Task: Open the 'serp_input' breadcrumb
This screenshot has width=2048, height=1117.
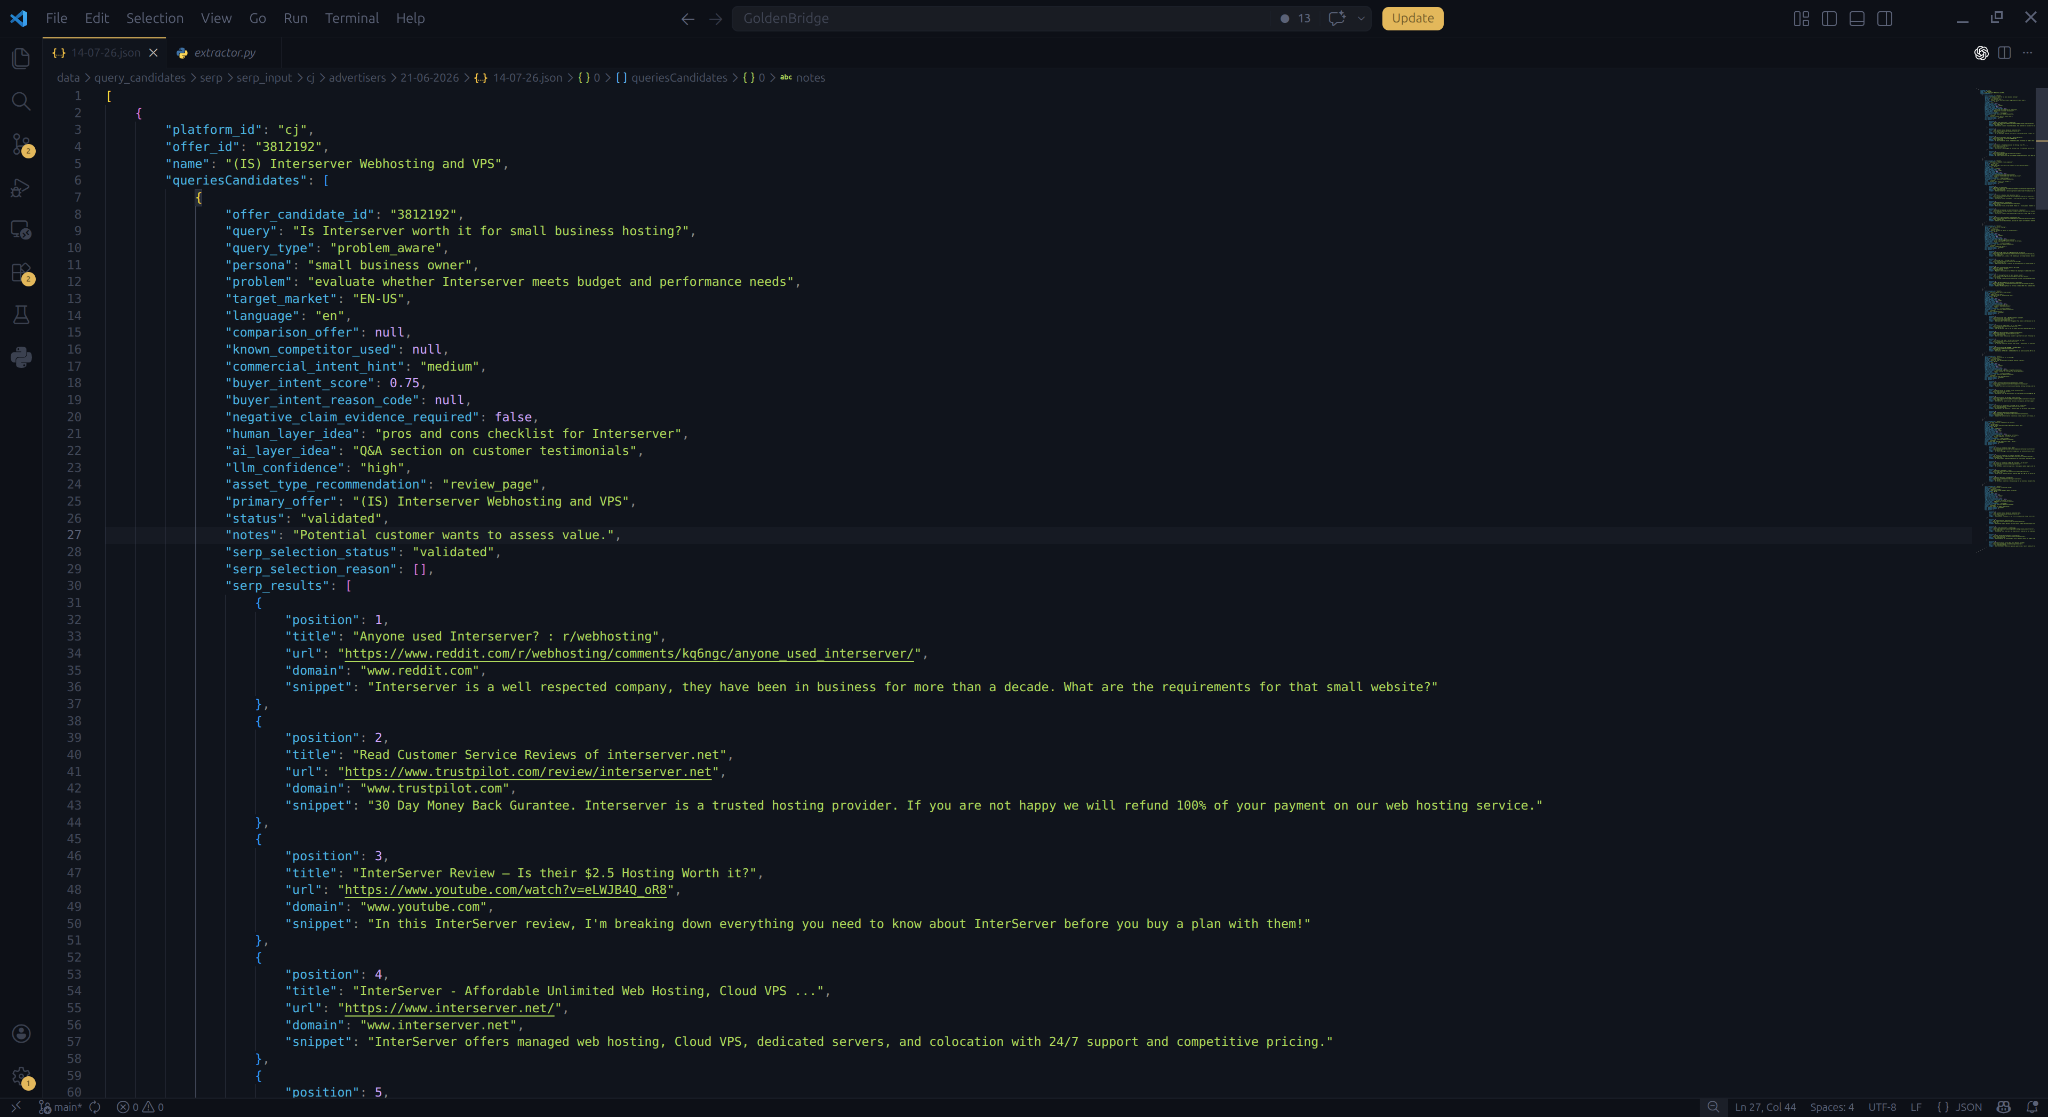Action: (264, 78)
